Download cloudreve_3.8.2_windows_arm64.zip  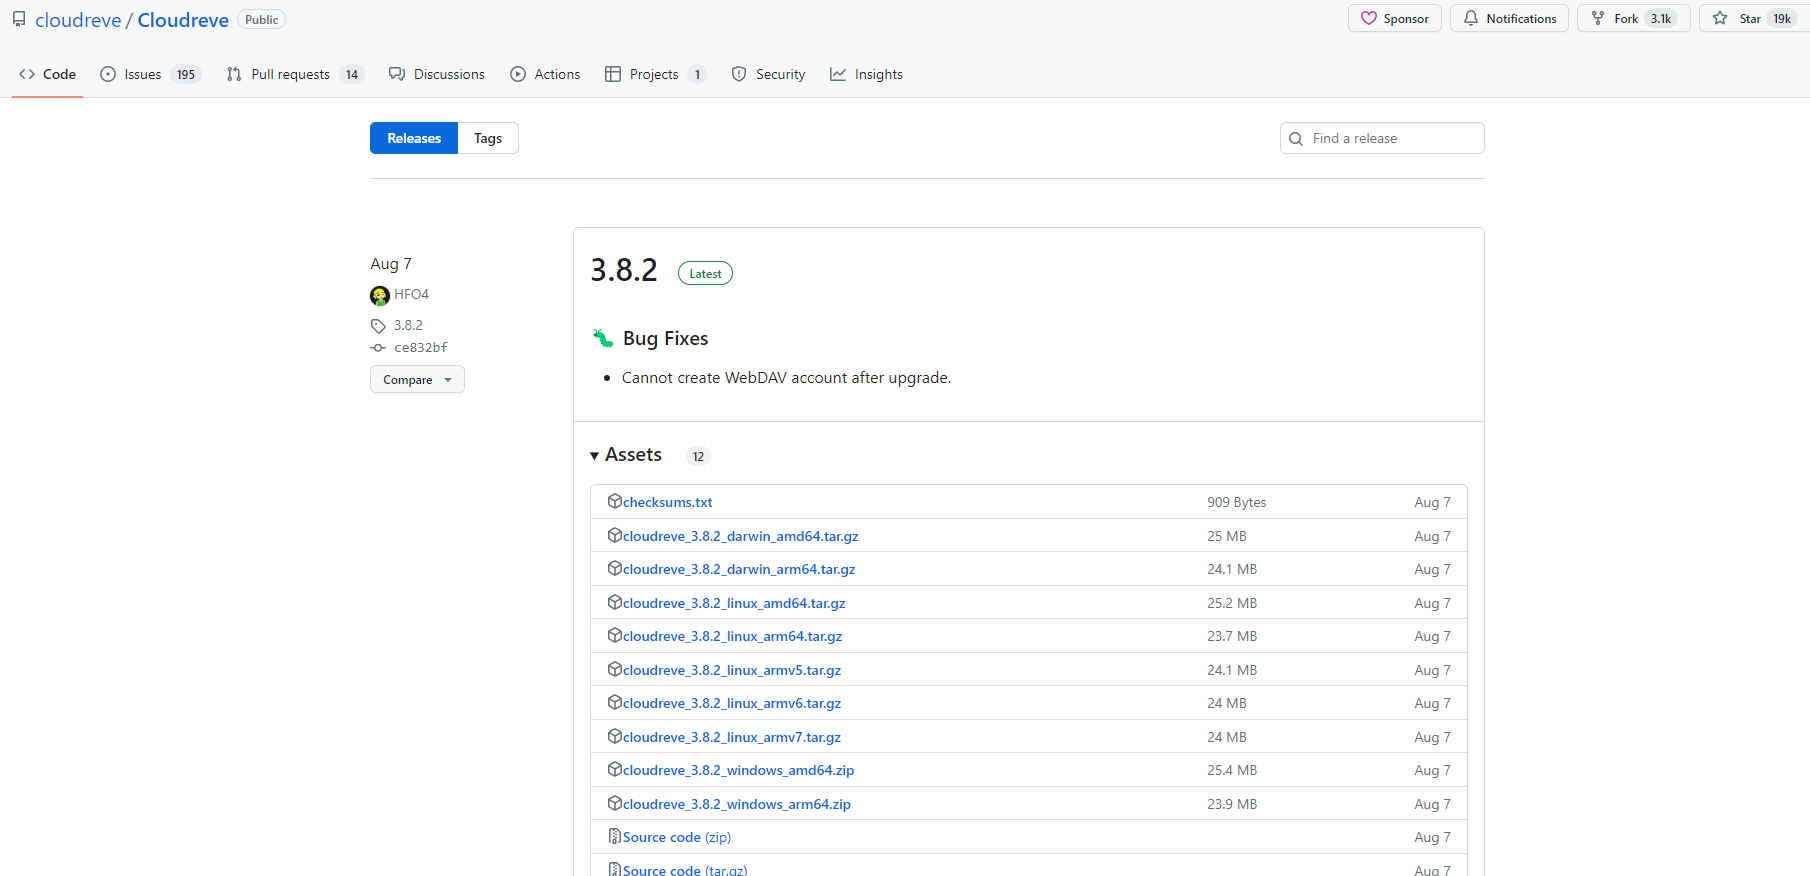tap(737, 804)
